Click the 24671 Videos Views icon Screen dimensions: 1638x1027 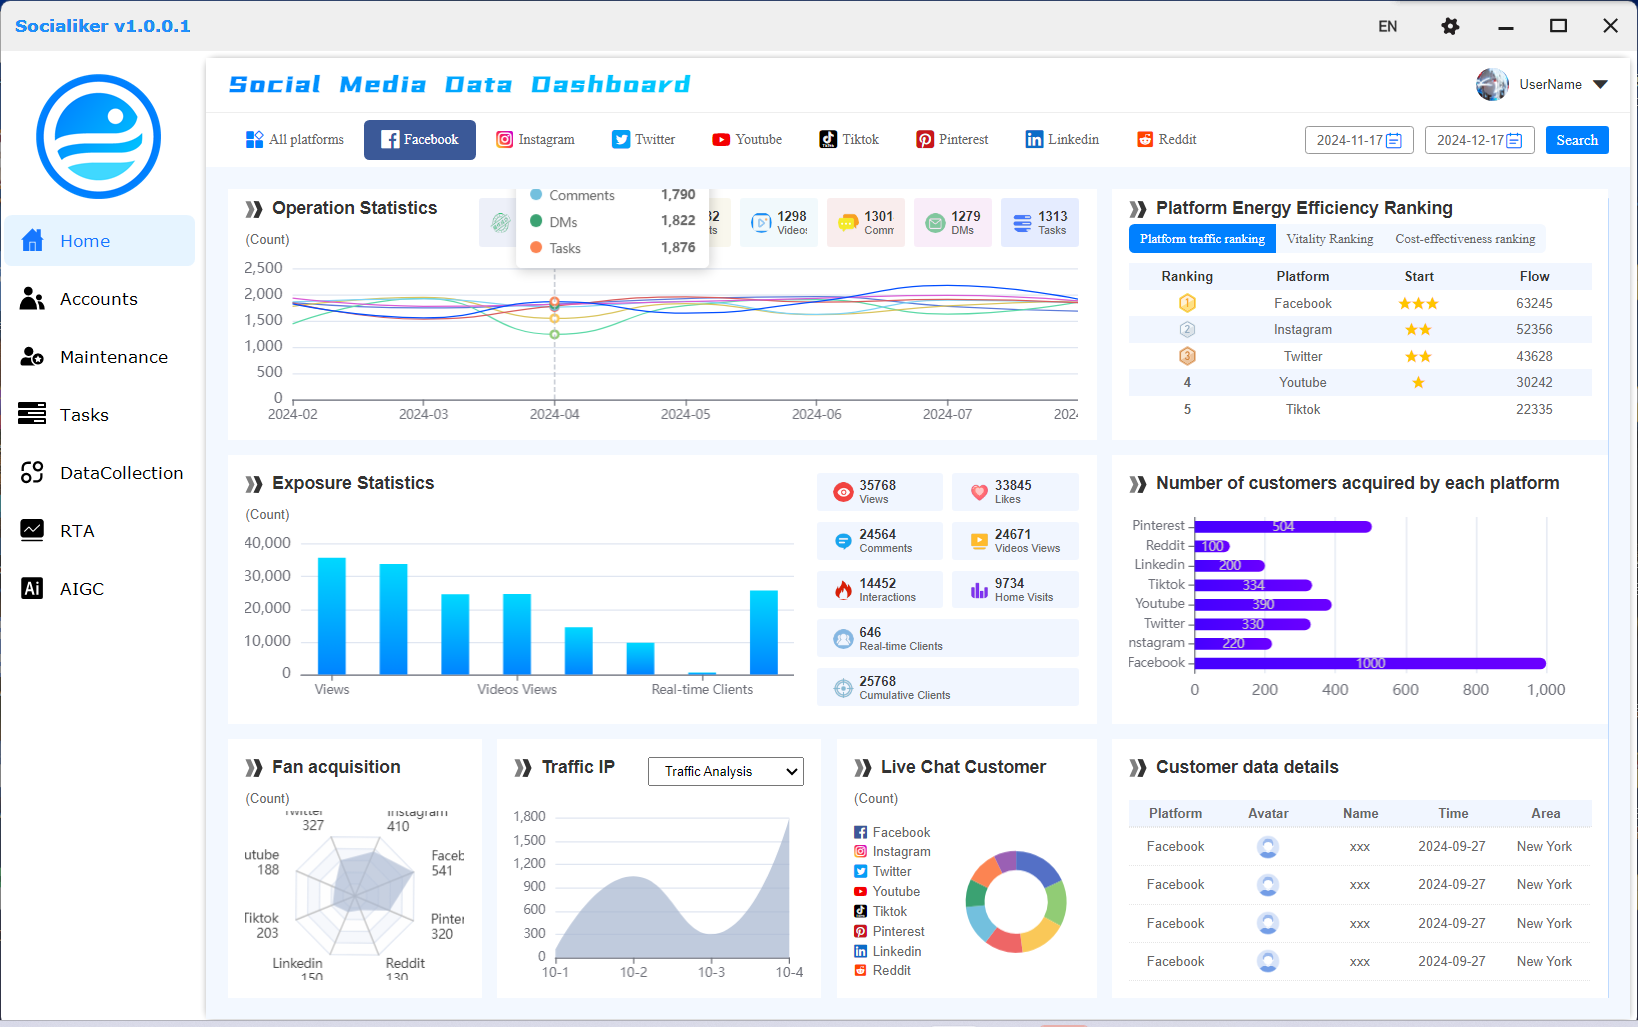[x=979, y=541]
